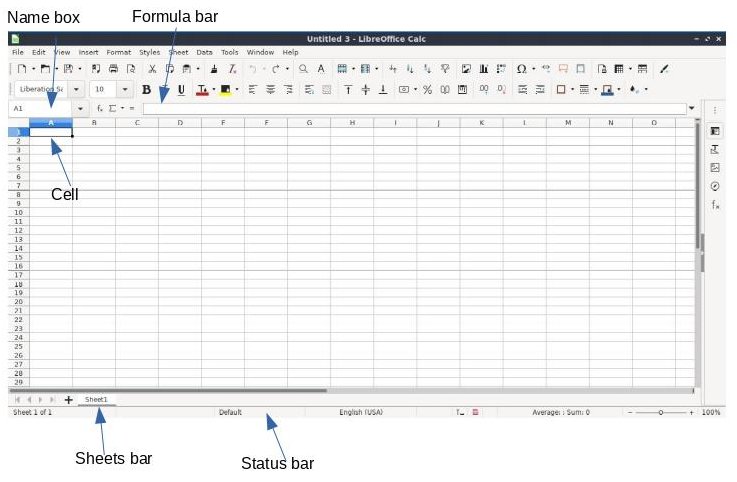Open the Borders dropdown arrow
Viewport: 737px width, 482px height.
[572, 89]
